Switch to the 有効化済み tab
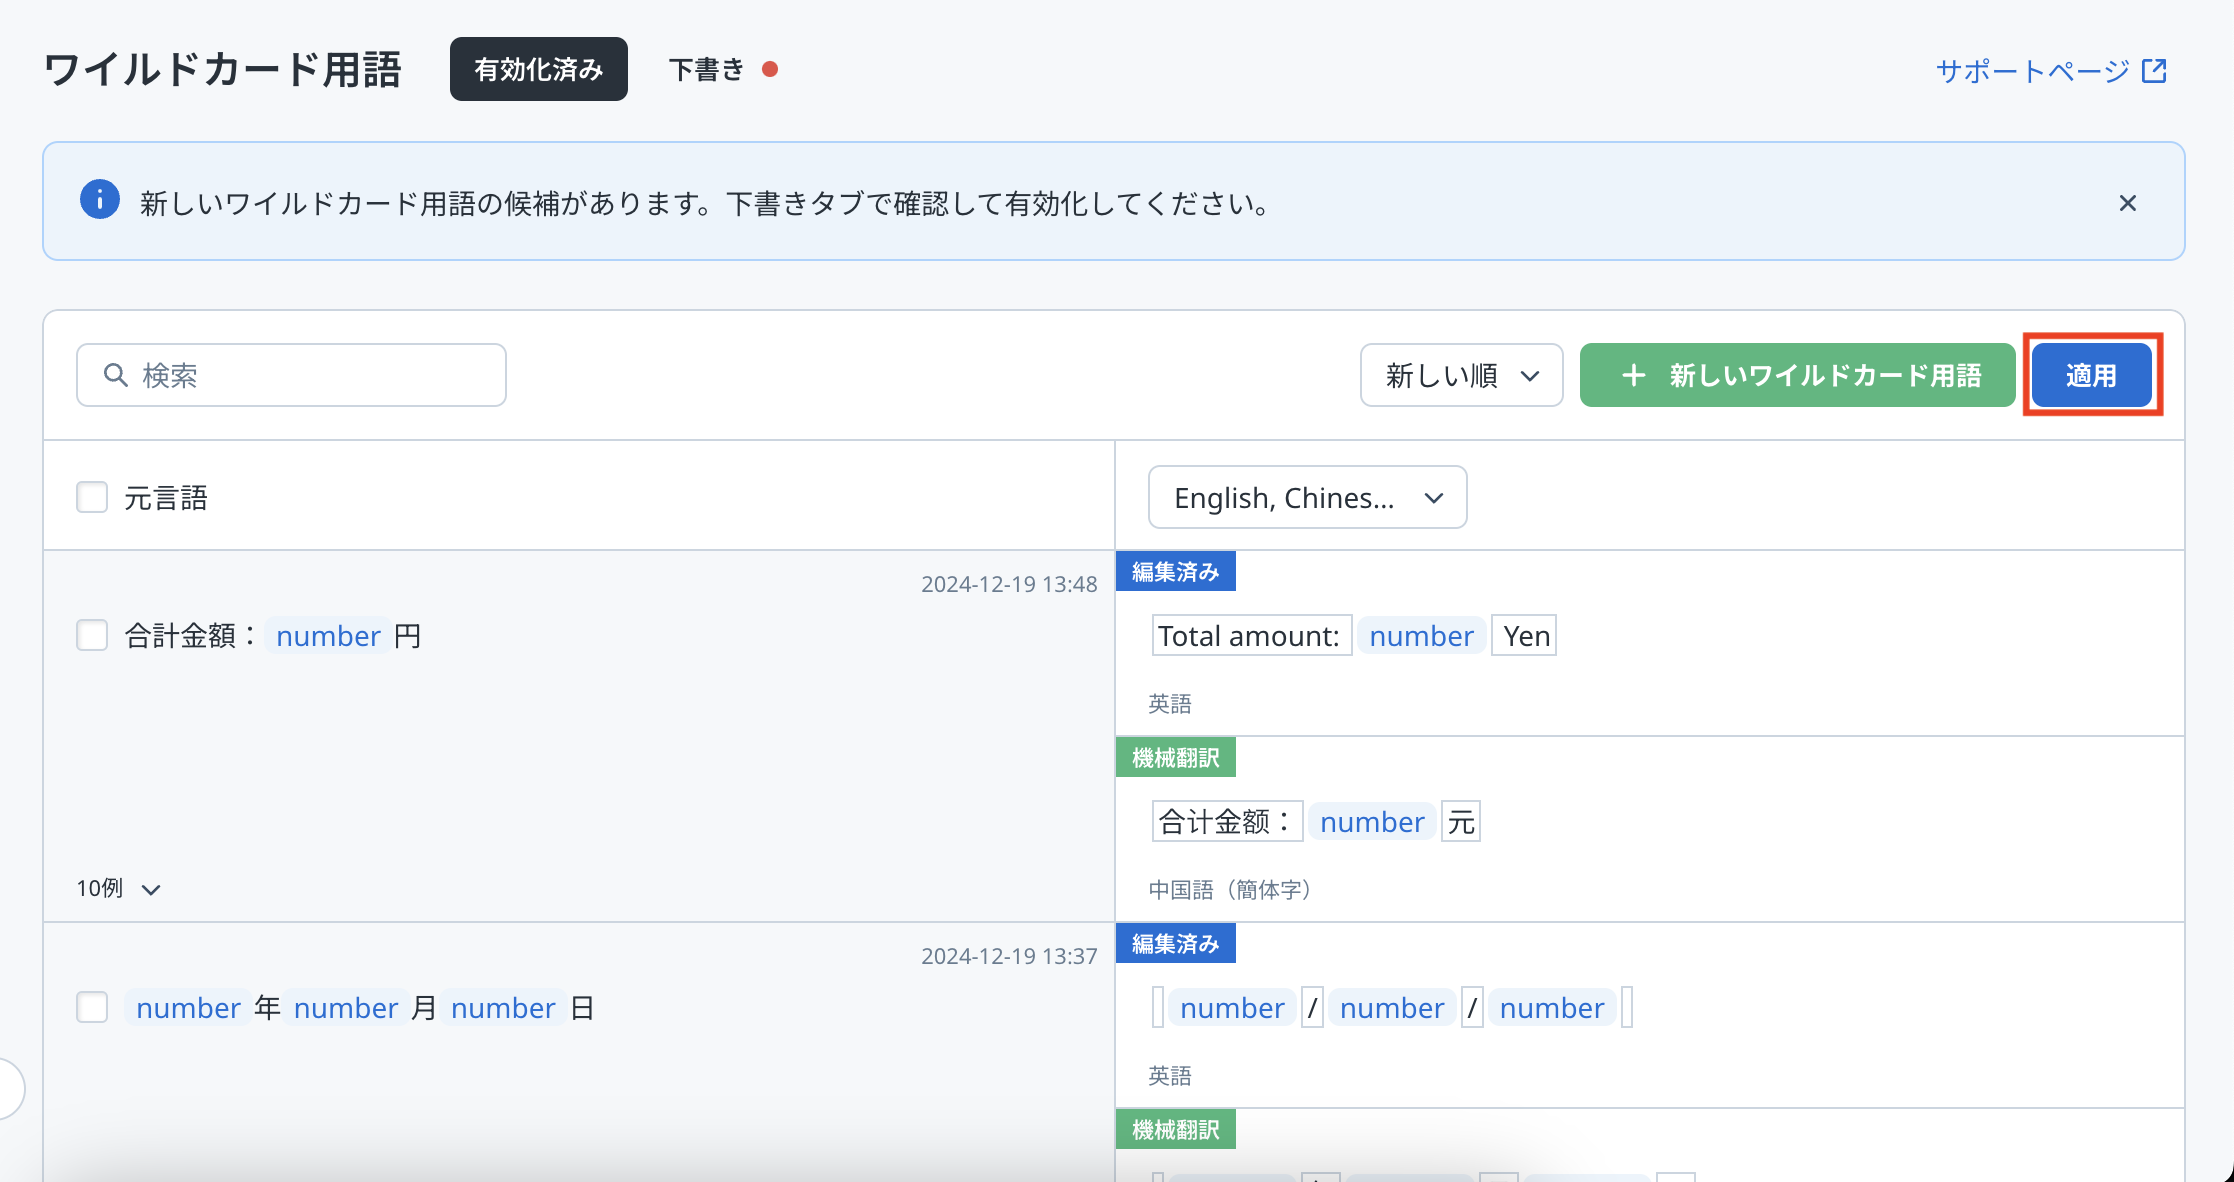Screen dimensions: 2234x1182 tap(538, 69)
